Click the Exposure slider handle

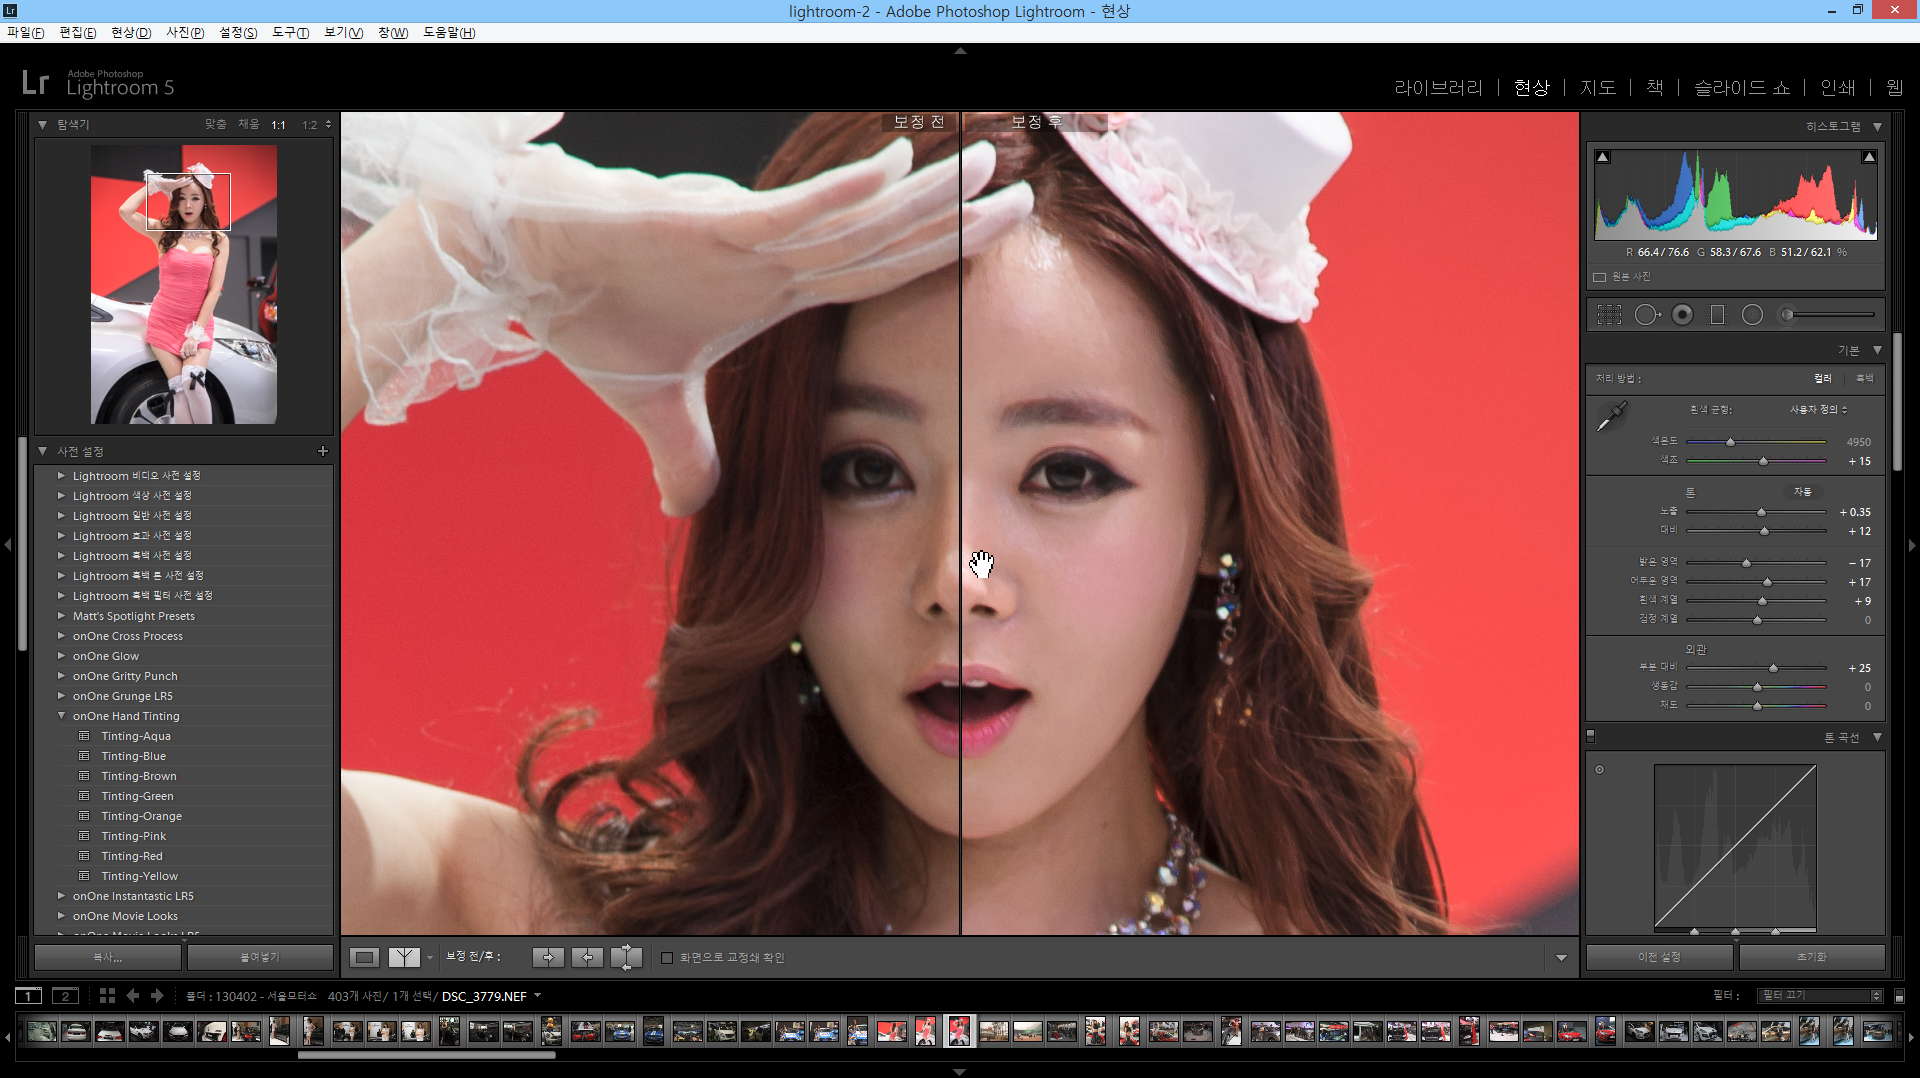click(x=1761, y=512)
